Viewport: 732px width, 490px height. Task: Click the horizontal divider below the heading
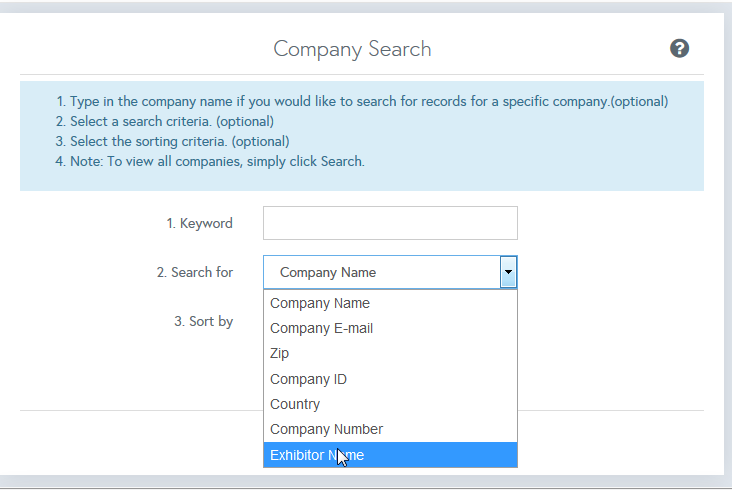pos(362,75)
